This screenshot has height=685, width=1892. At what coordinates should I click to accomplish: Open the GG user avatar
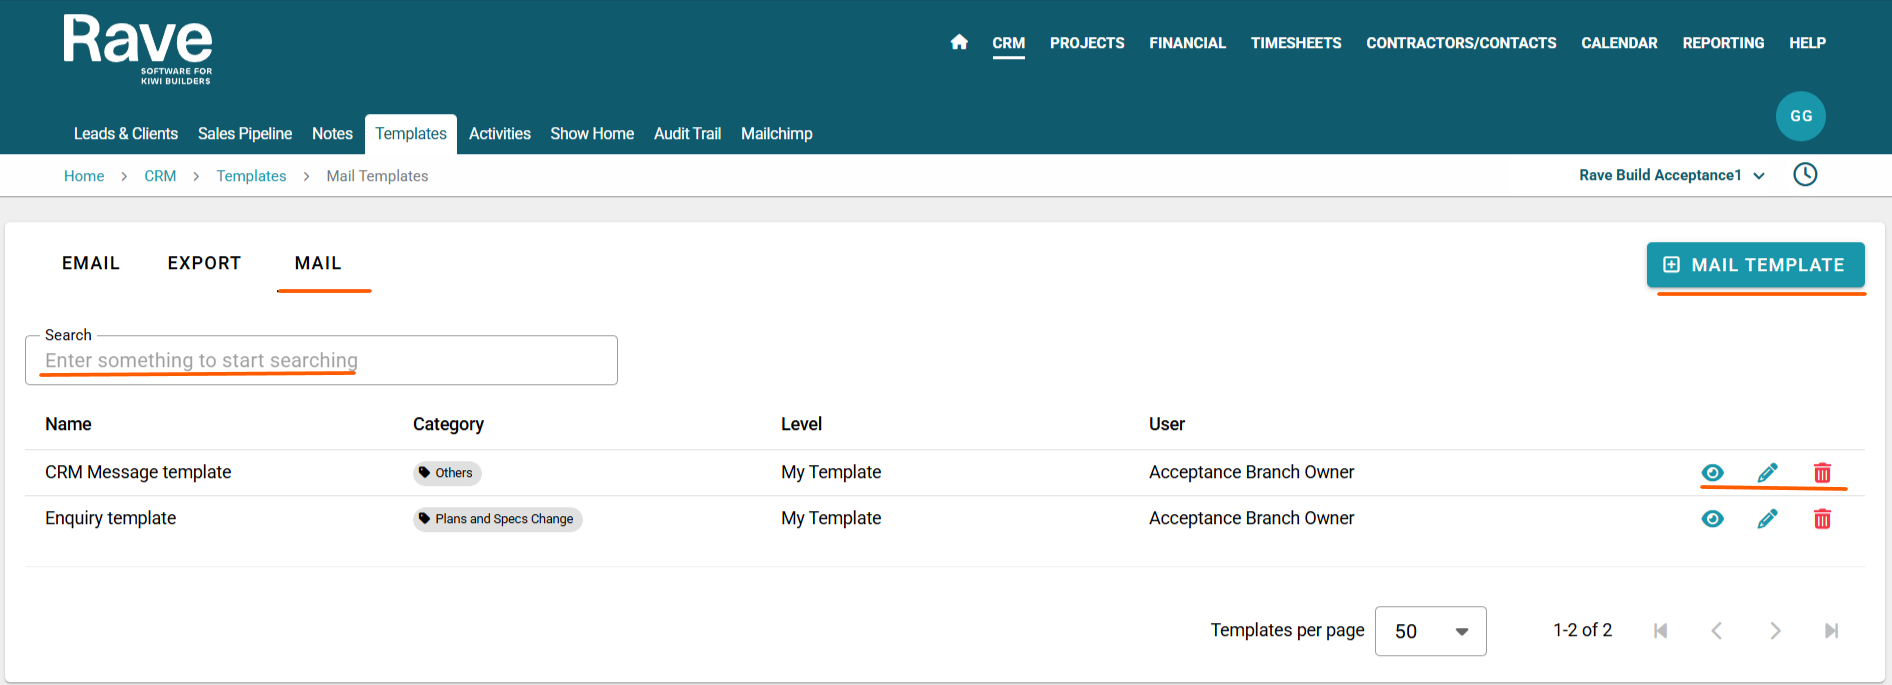pyautogui.click(x=1800, y=116)
